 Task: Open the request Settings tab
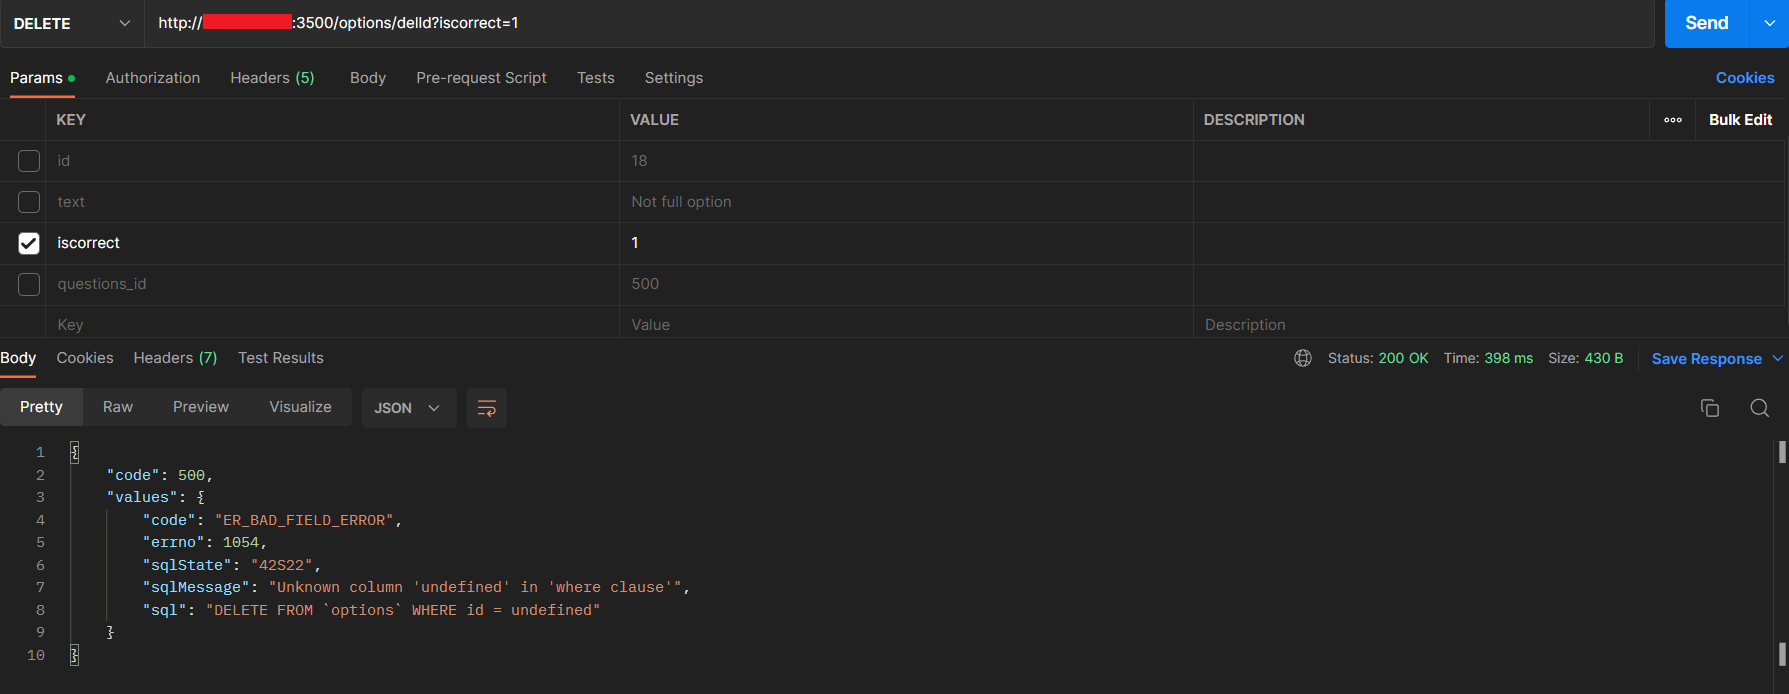pos(674,78)
